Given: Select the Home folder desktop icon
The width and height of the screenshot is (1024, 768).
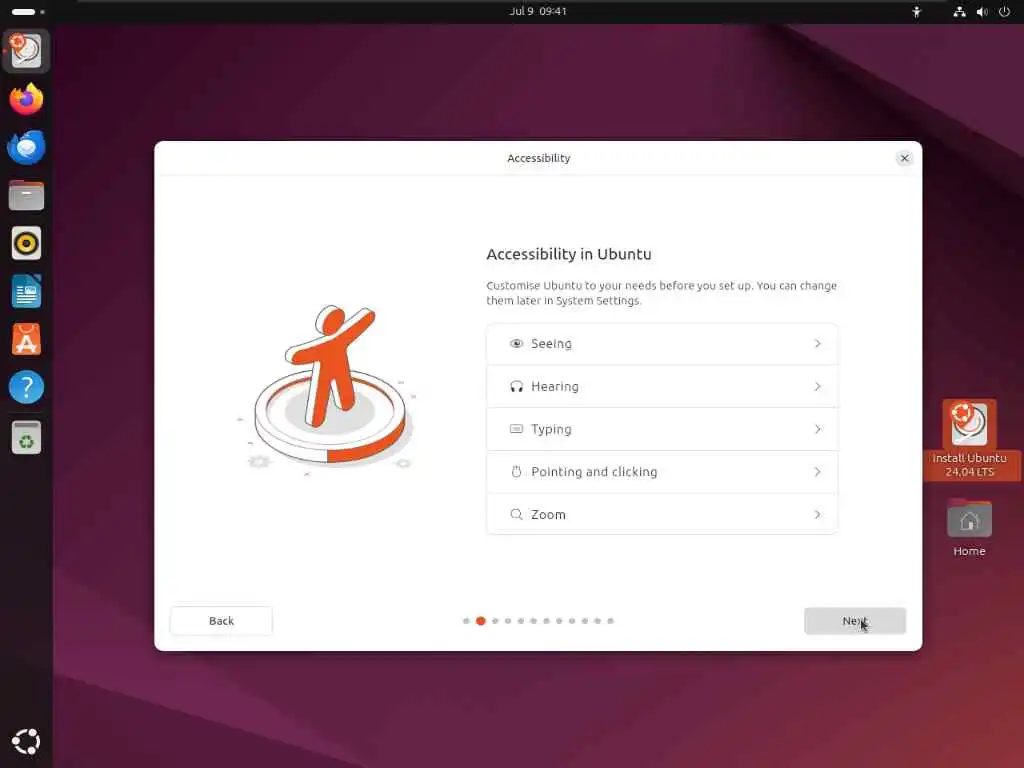Looking at the screenshot, I should pos(970,528).
